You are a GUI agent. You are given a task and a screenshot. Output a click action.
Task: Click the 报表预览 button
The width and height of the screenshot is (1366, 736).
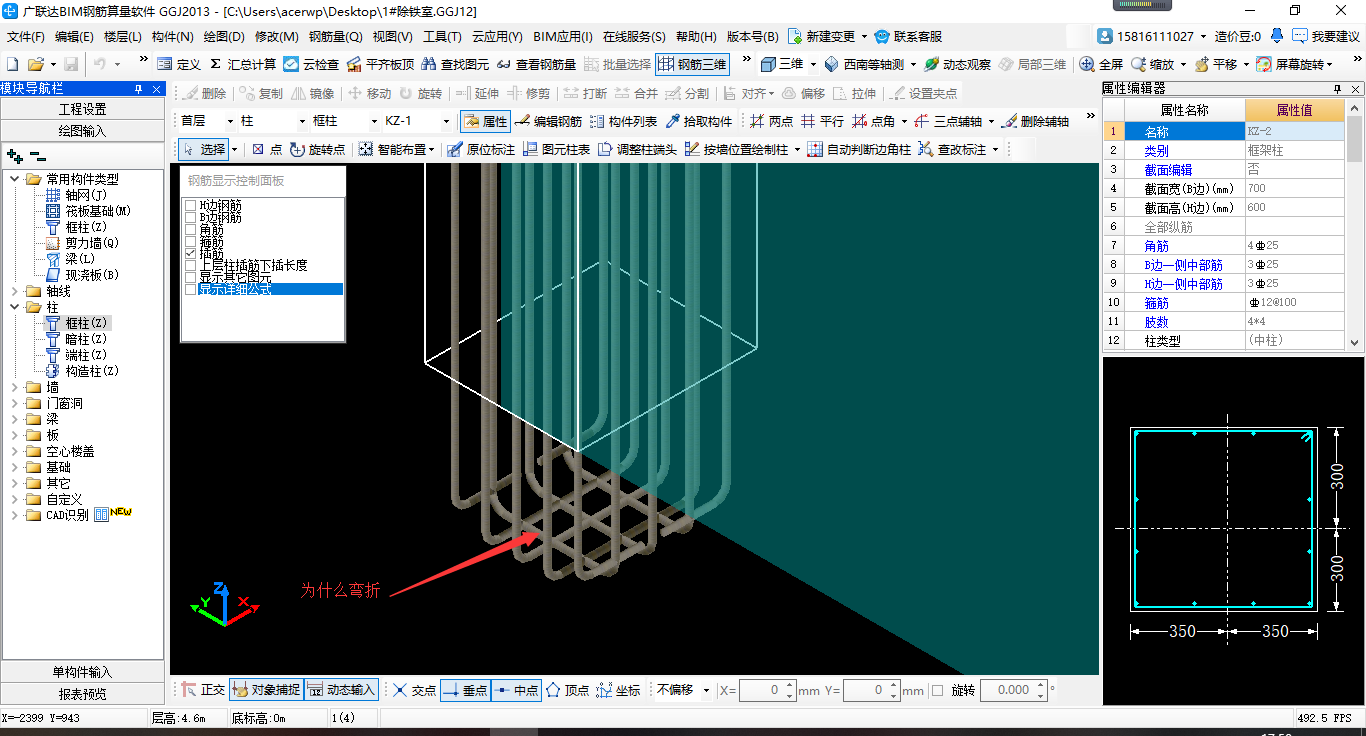pyautogui.click(x=82, y=694)
